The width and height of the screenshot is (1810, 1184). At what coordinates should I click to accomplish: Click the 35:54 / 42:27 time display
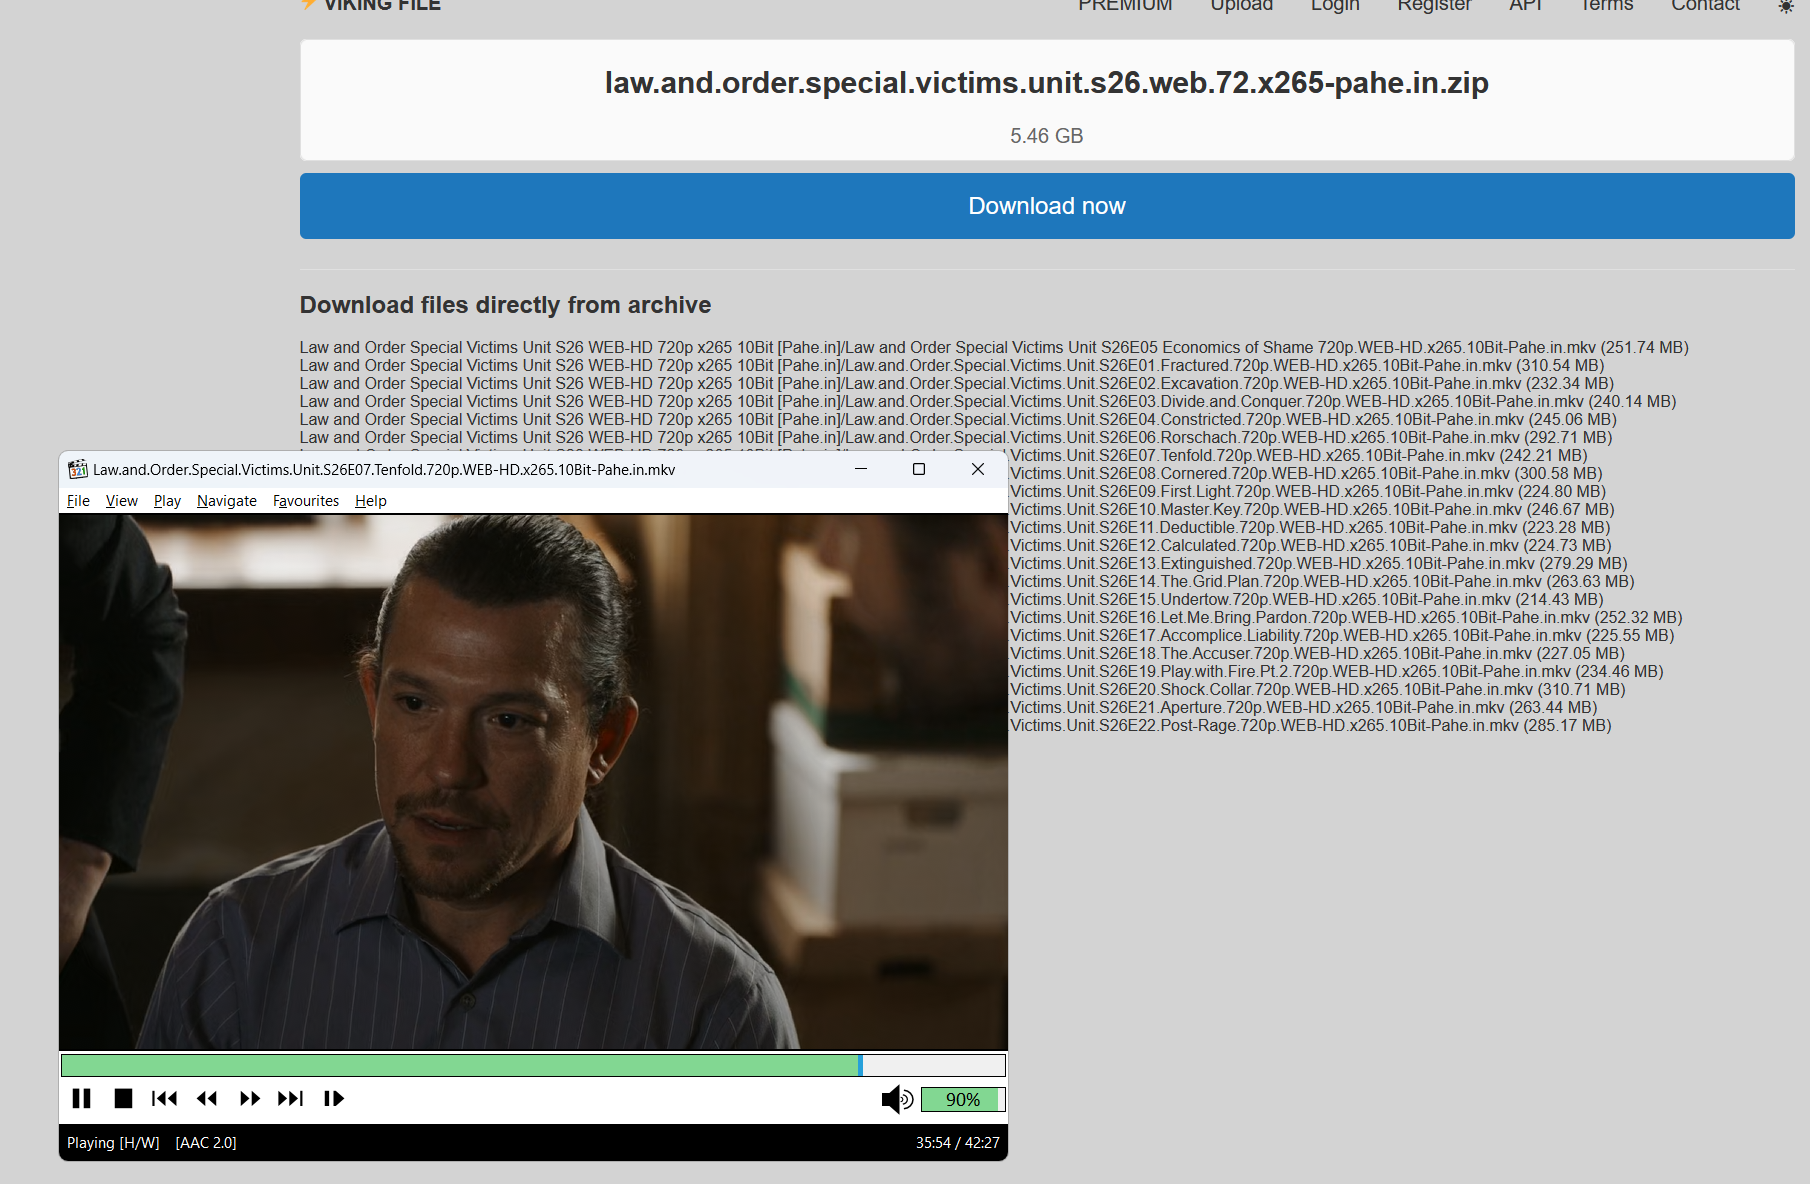pos(957,1143)
